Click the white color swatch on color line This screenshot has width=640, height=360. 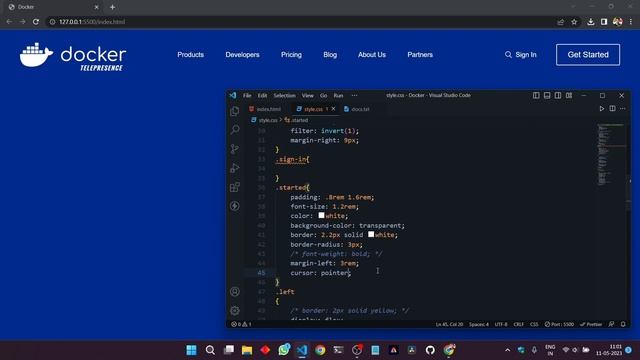point(322,215)
